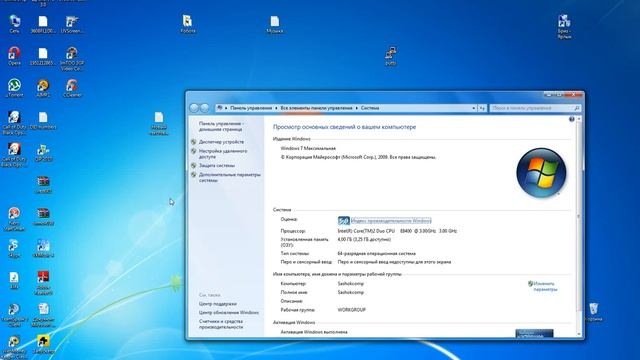This screenshot has height=360, width=640.
Task: Launch Opera from the desktop
Action: (14, 56)
